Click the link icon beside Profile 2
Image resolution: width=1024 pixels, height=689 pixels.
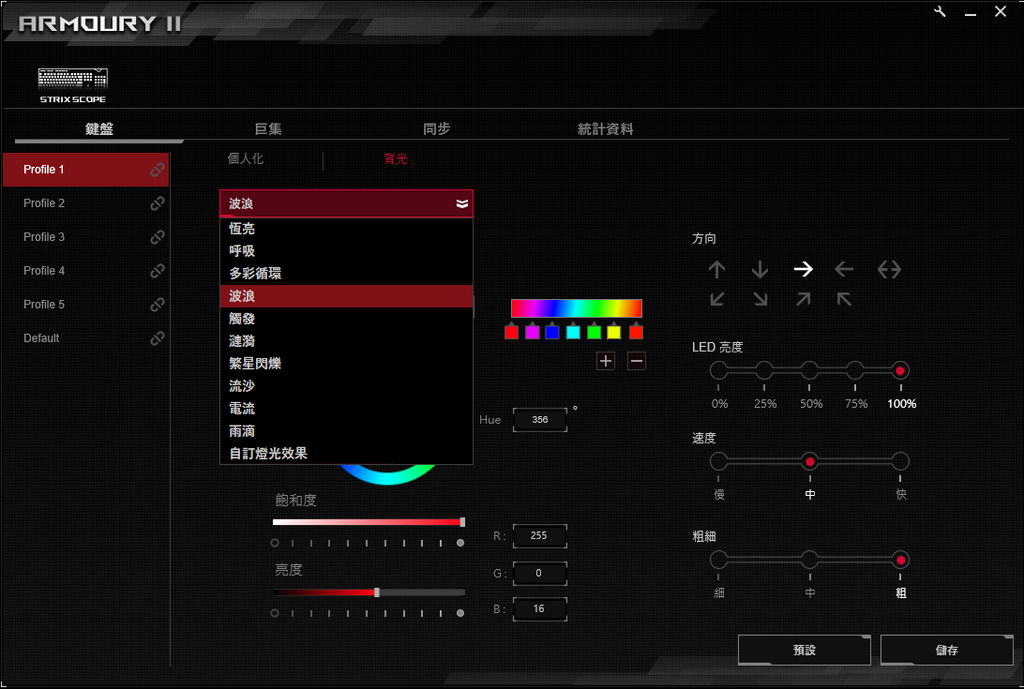coord(157,204)
